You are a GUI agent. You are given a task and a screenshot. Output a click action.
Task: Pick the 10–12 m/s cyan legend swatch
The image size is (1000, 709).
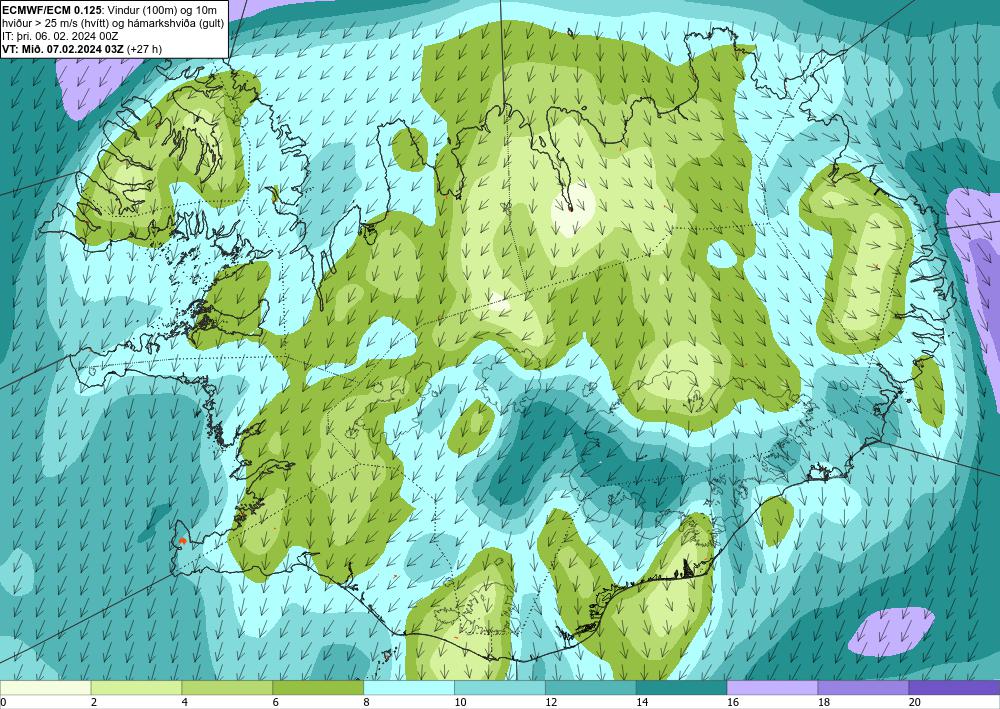click(x=500, y=688)
